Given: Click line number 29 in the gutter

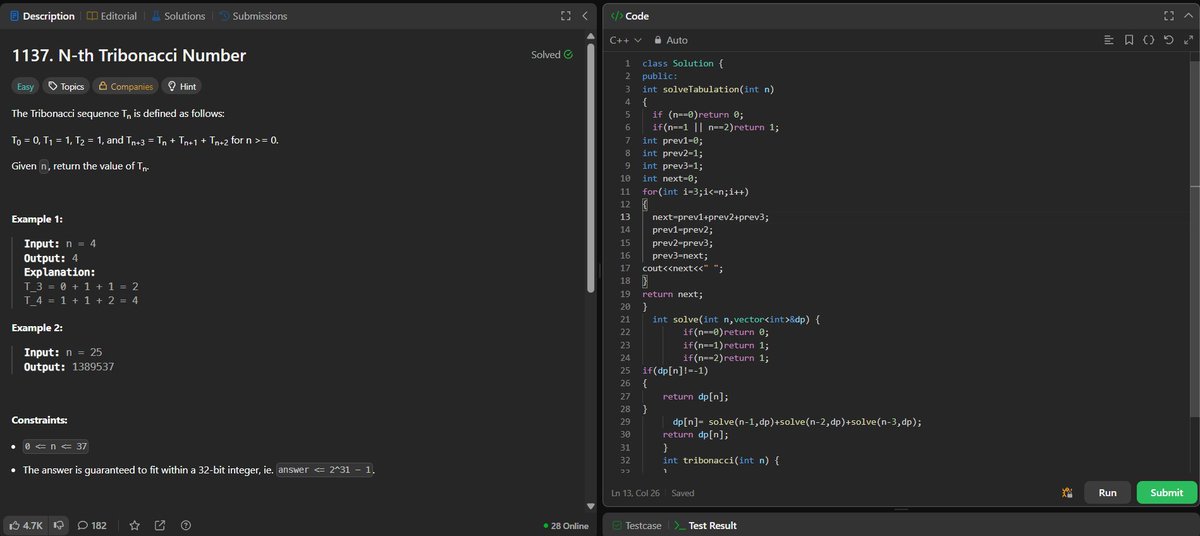Looking at the screenshot, I should pos(625,422).
